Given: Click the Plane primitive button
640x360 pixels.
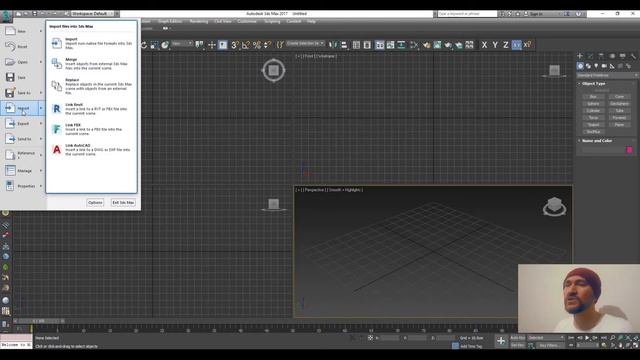Looking at the screenshot, I should (619, 124).
